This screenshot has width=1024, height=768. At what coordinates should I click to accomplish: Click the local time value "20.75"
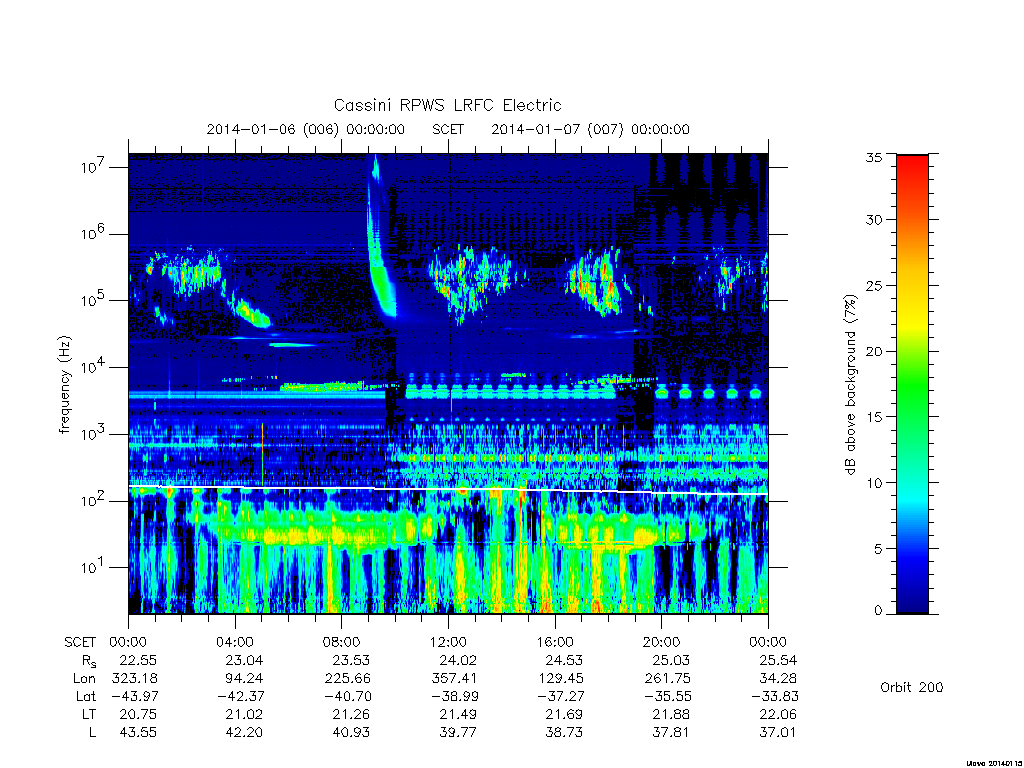[x=138, y=714]
